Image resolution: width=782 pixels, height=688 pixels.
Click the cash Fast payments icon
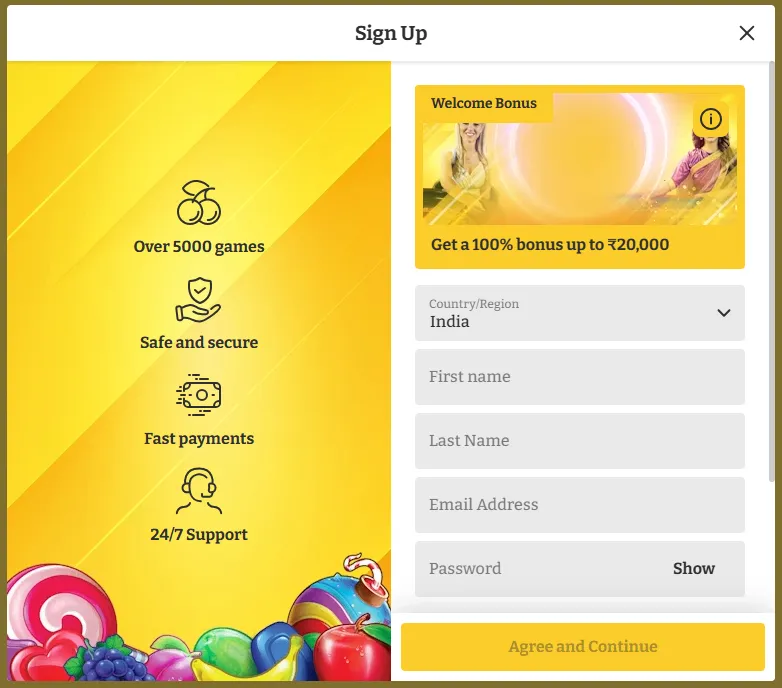(x=198, y=395)
